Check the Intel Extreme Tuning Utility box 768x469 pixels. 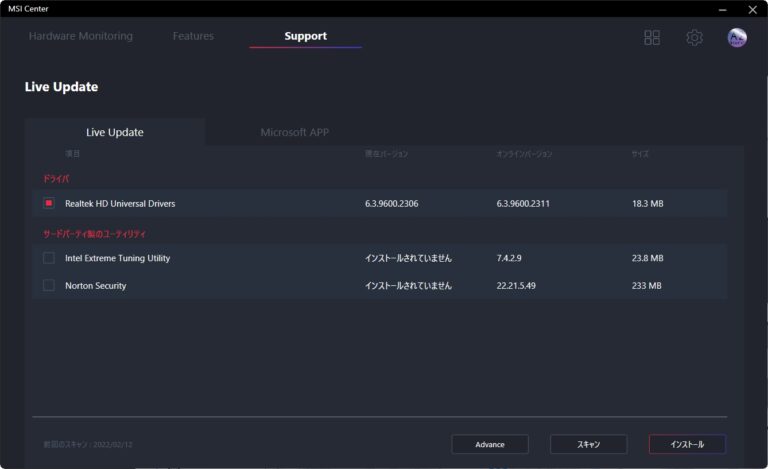pos(49,258)
